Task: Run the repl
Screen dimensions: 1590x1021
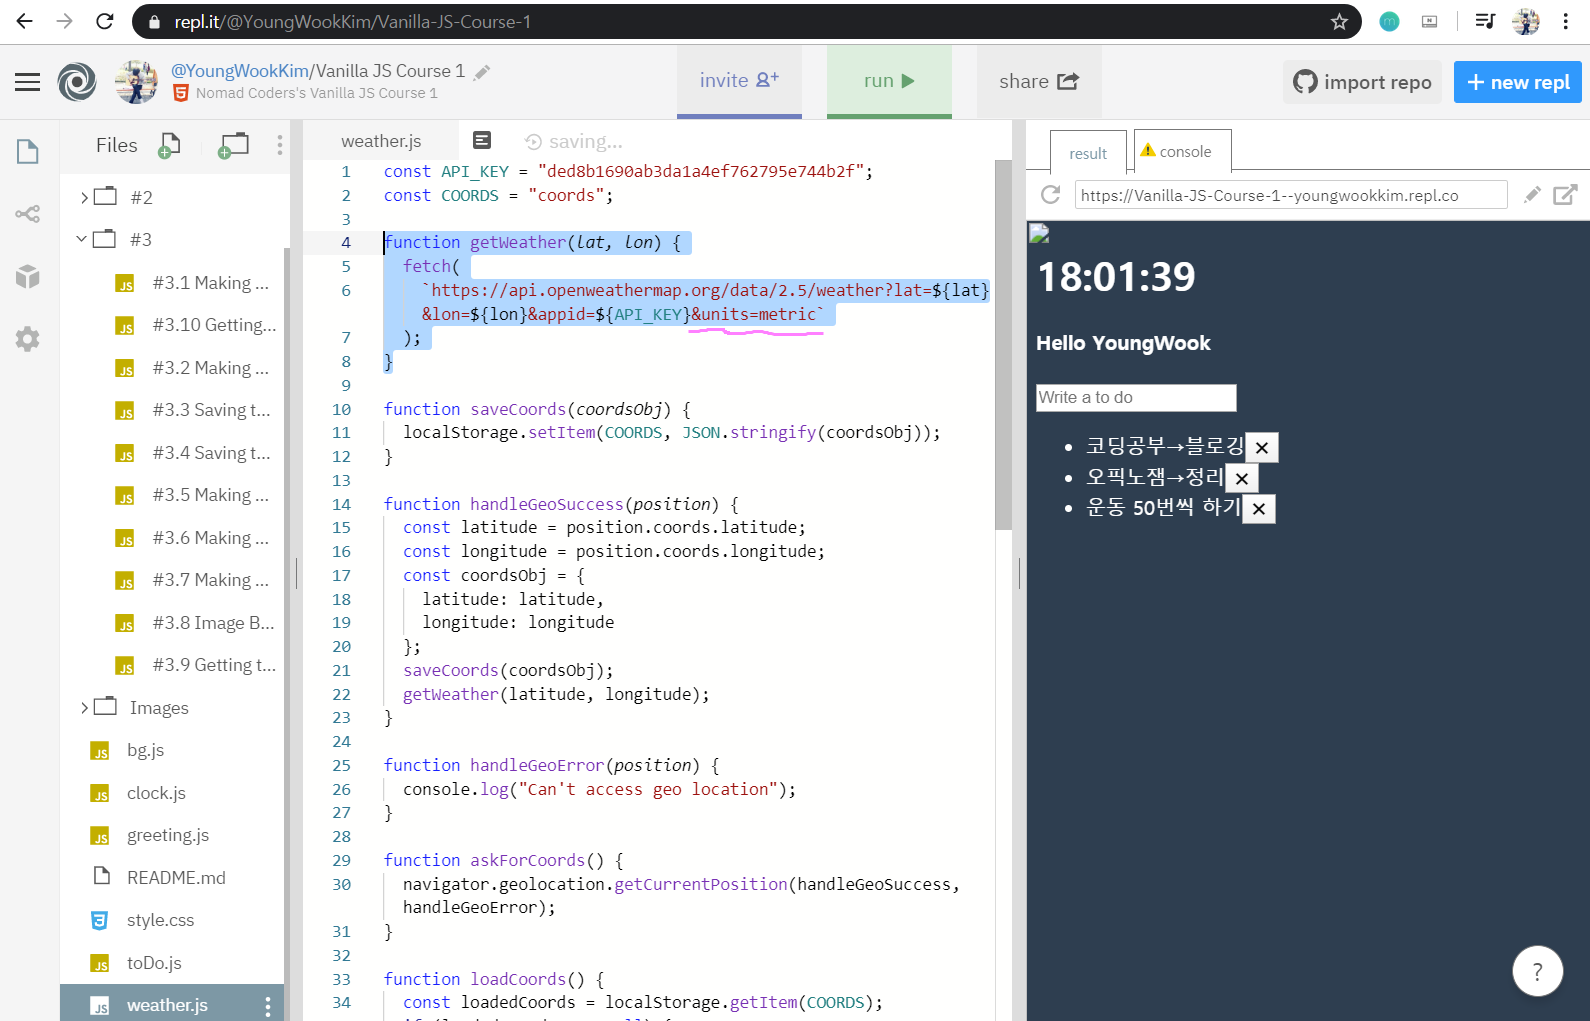Action: pos(889,81)
